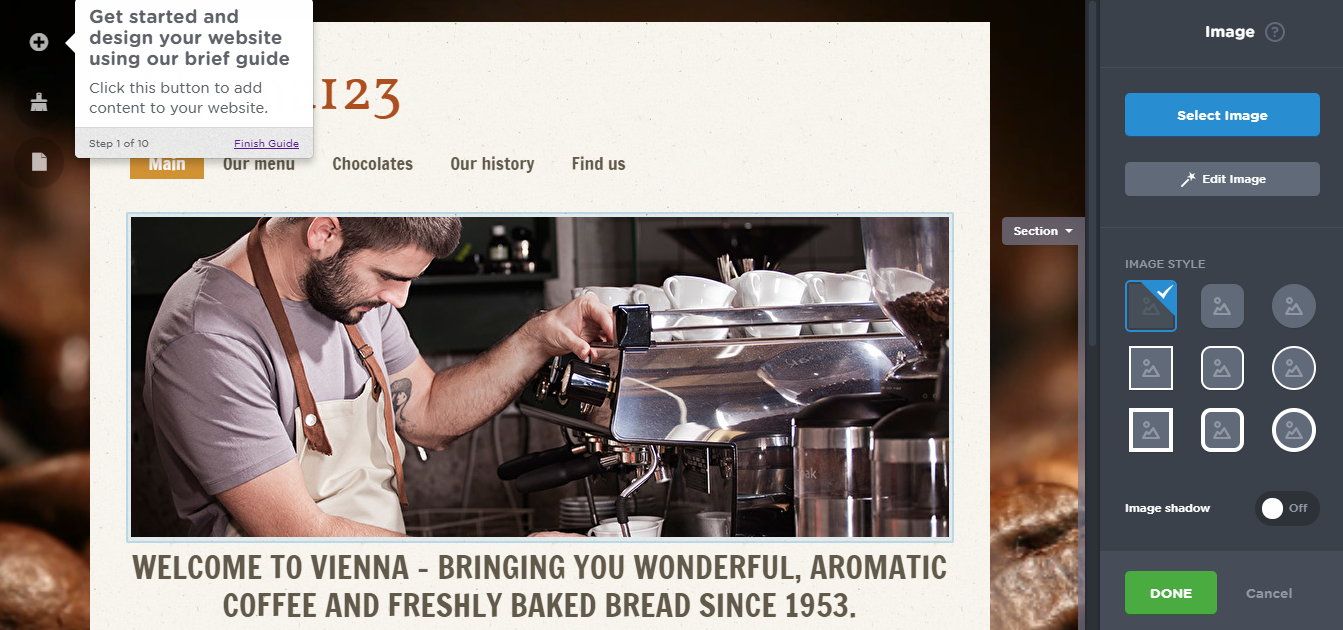Select the checked plain image style
This screenshot has width=1343, height=630.
coord(1151,306)
